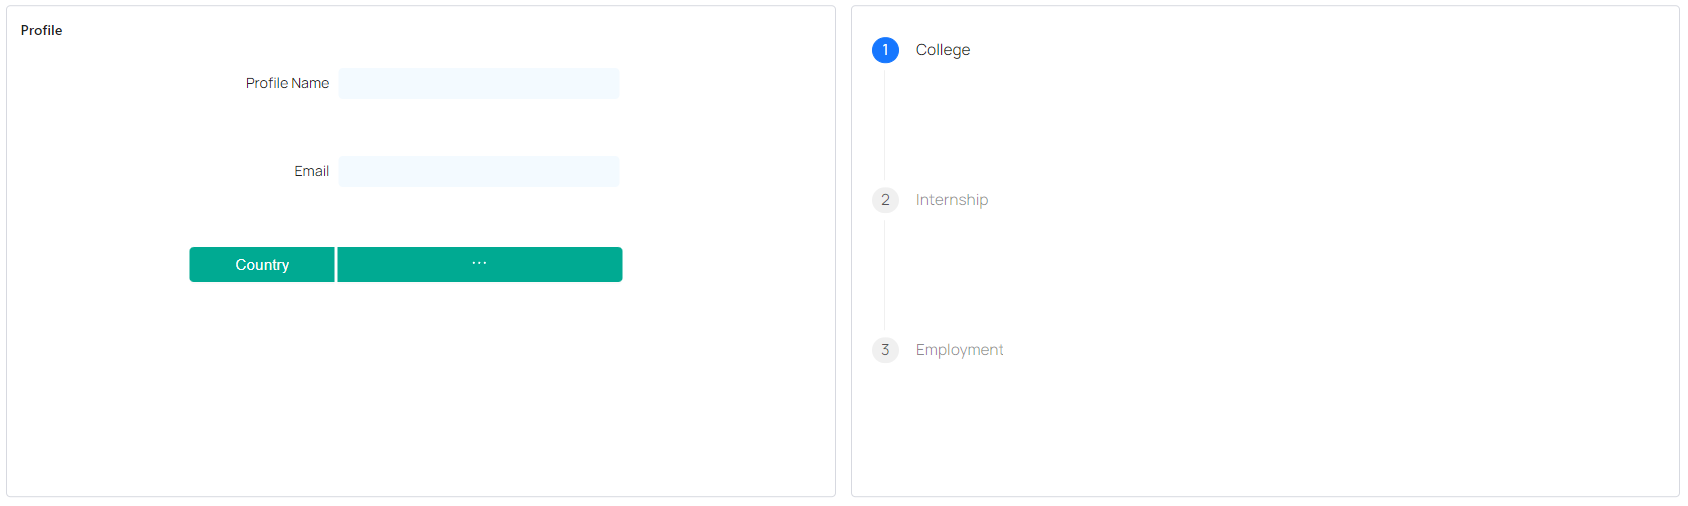This screenshot has height=506, width=1688.
Task: Focus the Profile Name input field
Action: [478, 83]
